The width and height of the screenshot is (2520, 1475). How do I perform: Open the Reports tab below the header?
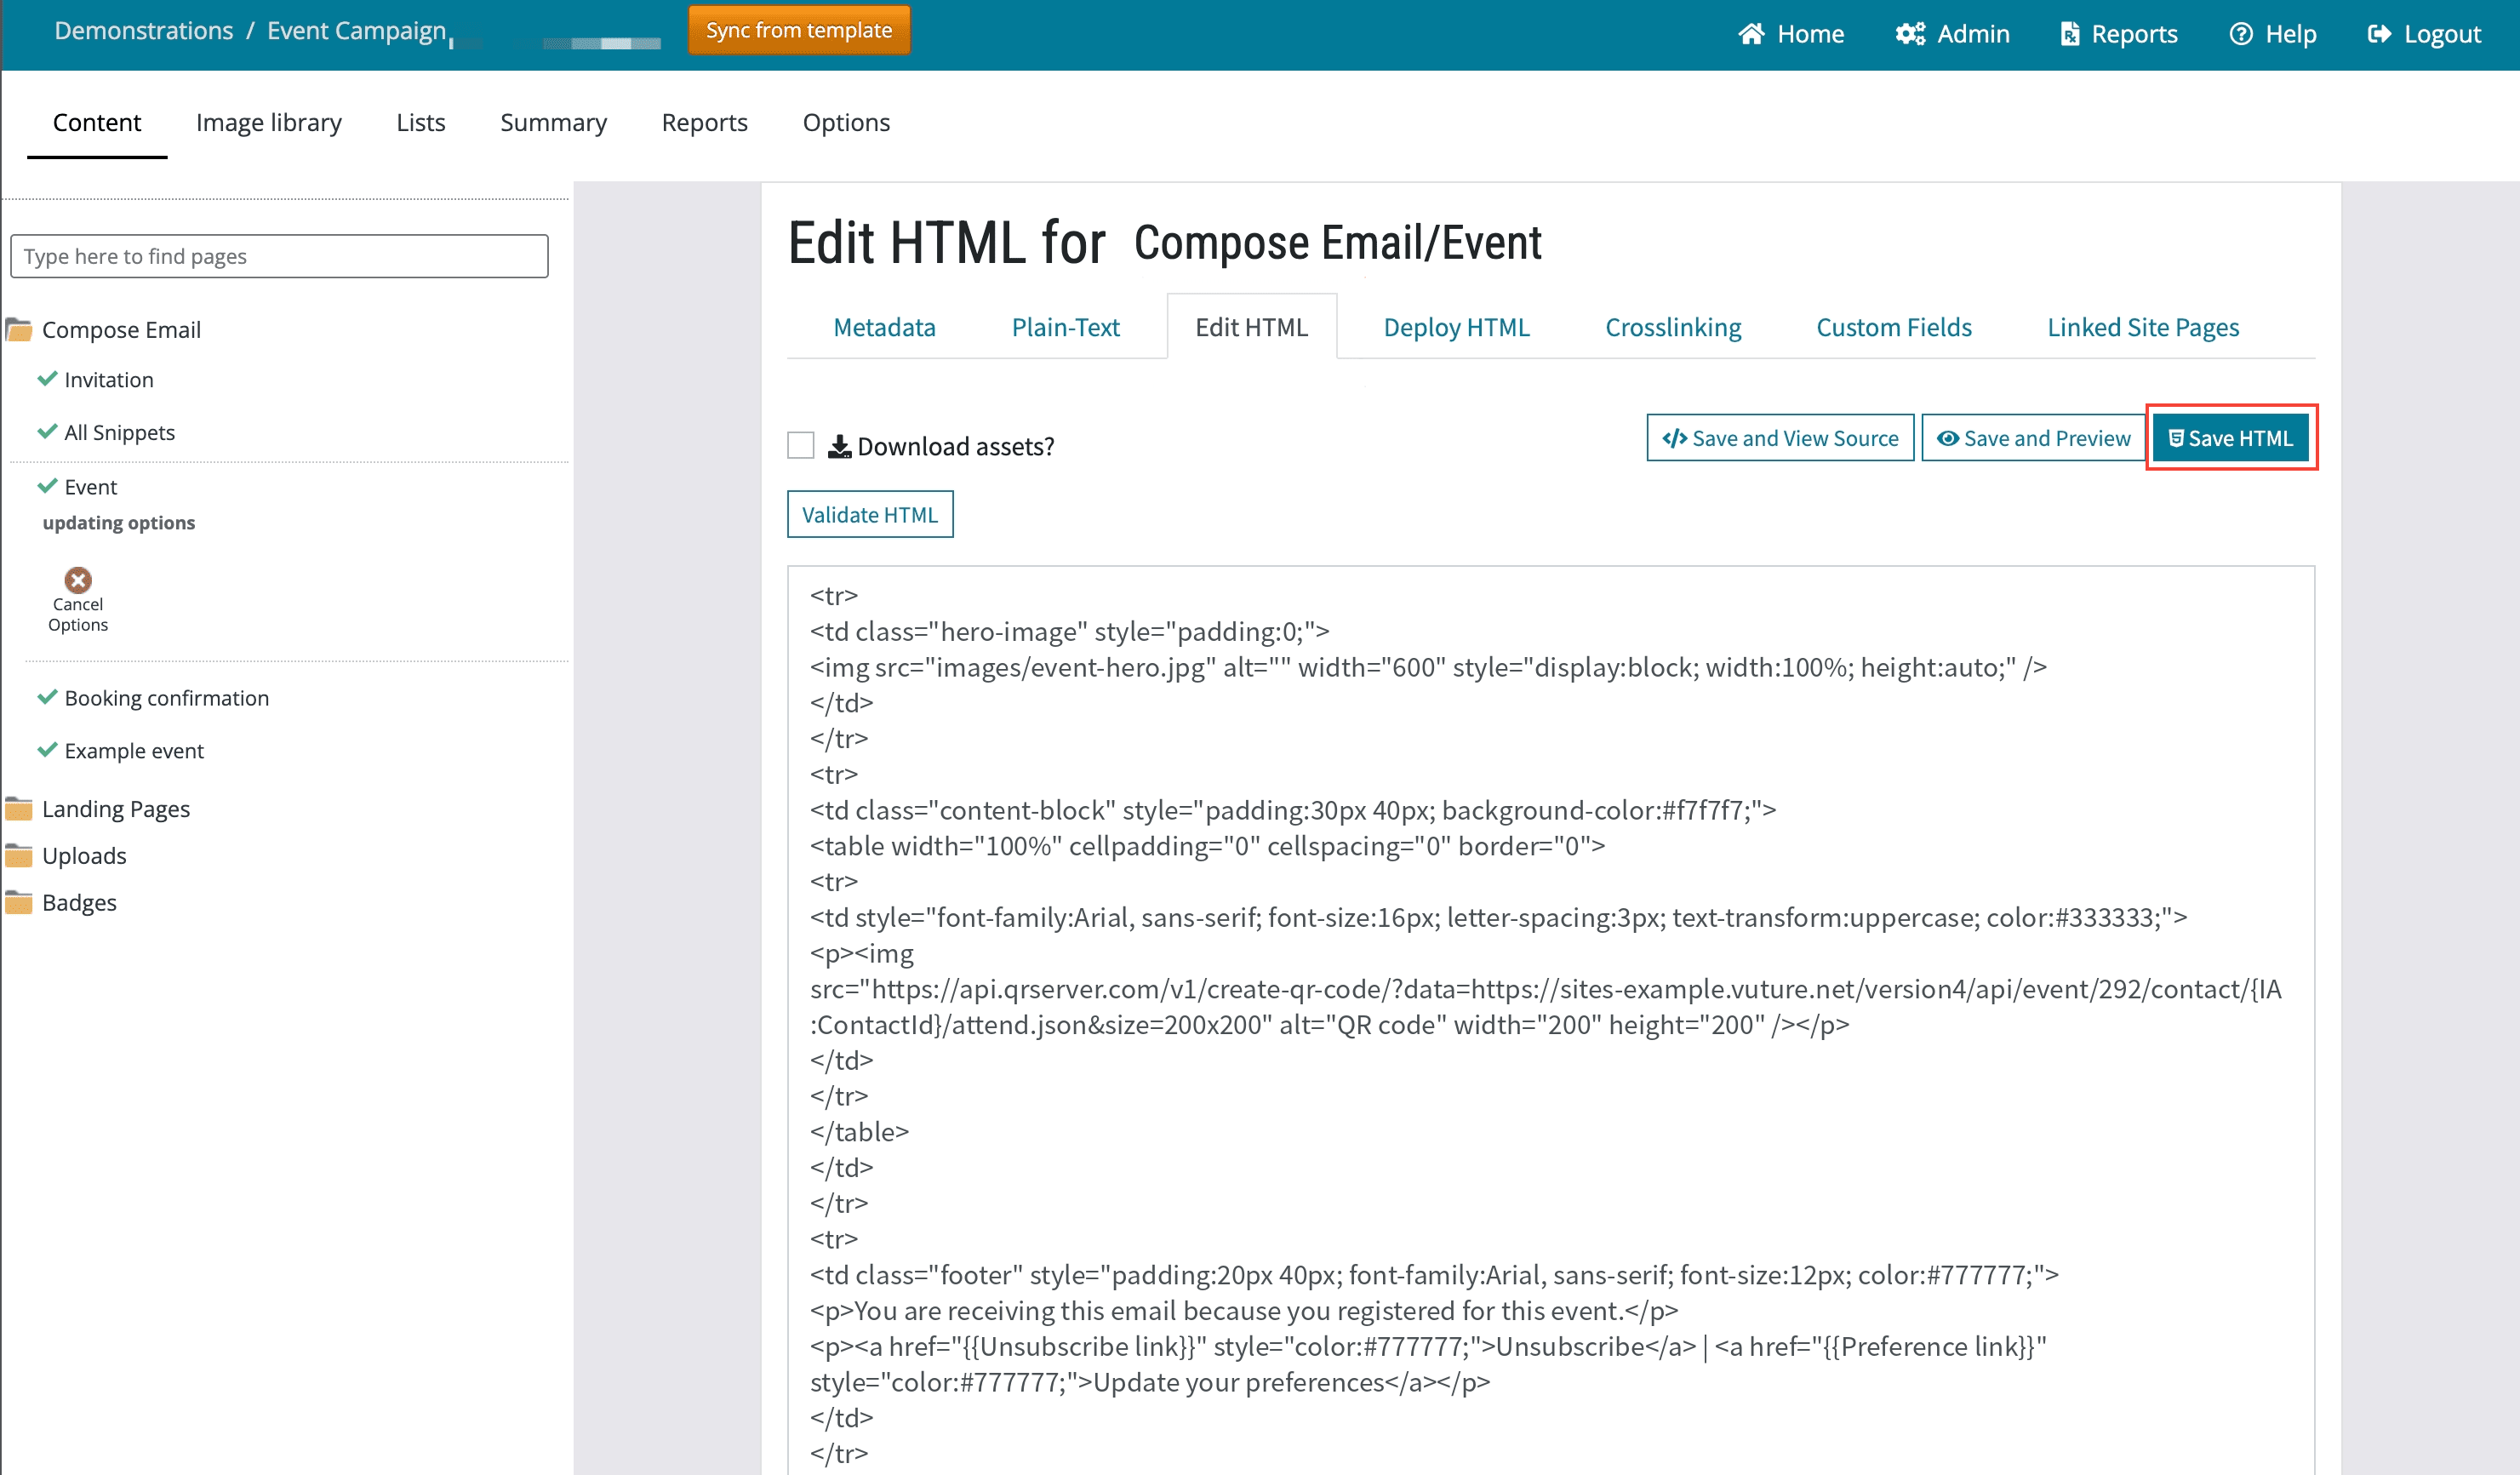[x=705, y=123]
